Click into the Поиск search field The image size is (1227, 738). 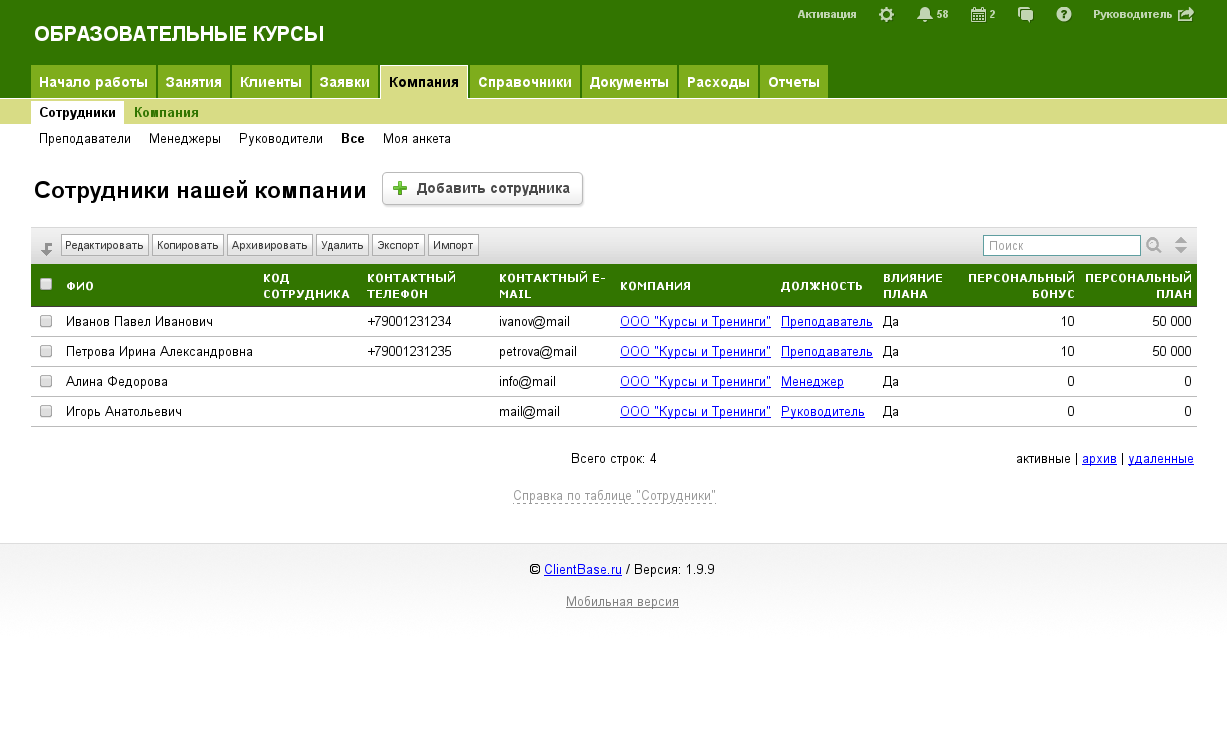(1061, 246)
